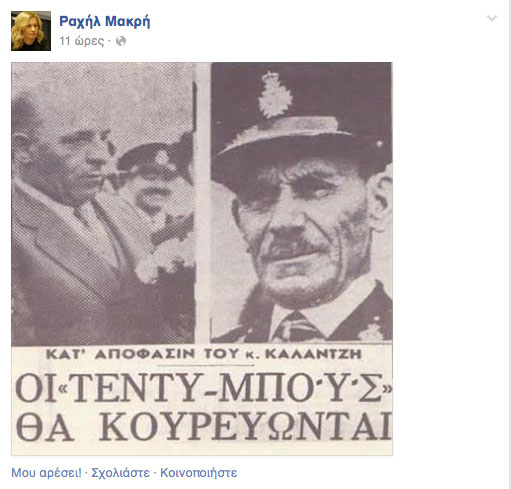This screenshot has height=489, width=511.
Task: Open post options chevron menu
Action: [492, 18]
